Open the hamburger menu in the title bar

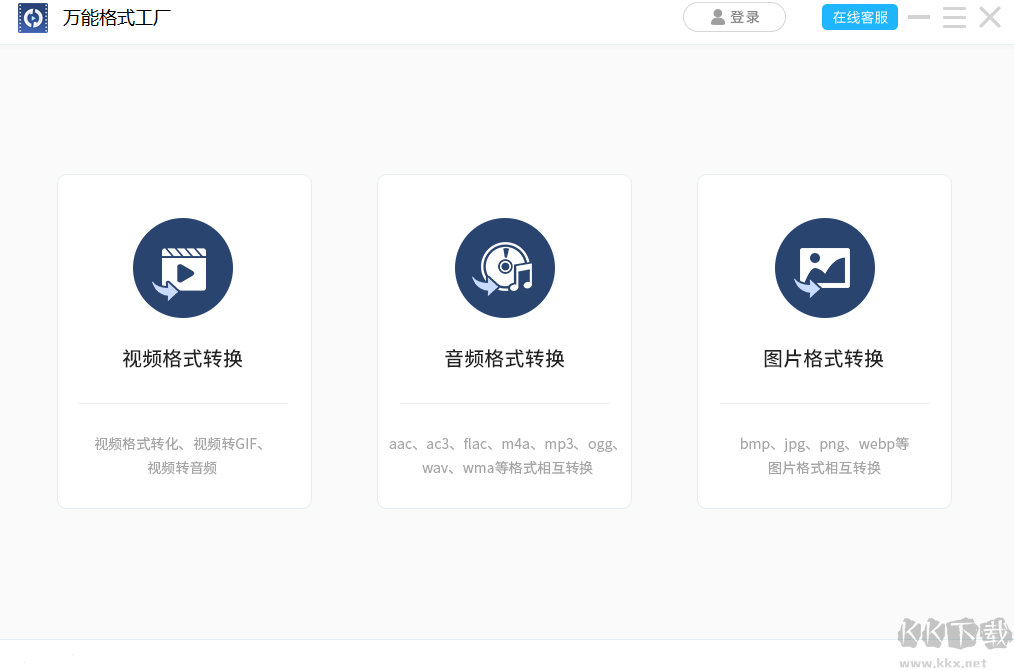click(x=954, y=17)
